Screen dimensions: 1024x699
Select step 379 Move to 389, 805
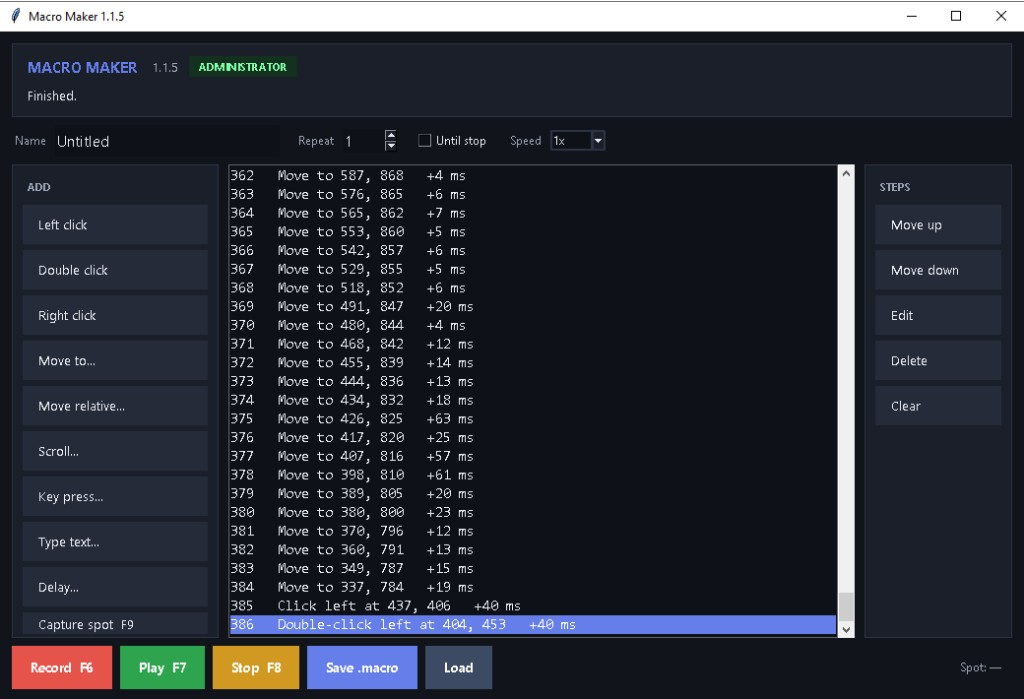pyautogui.click(x=533, y=494)
